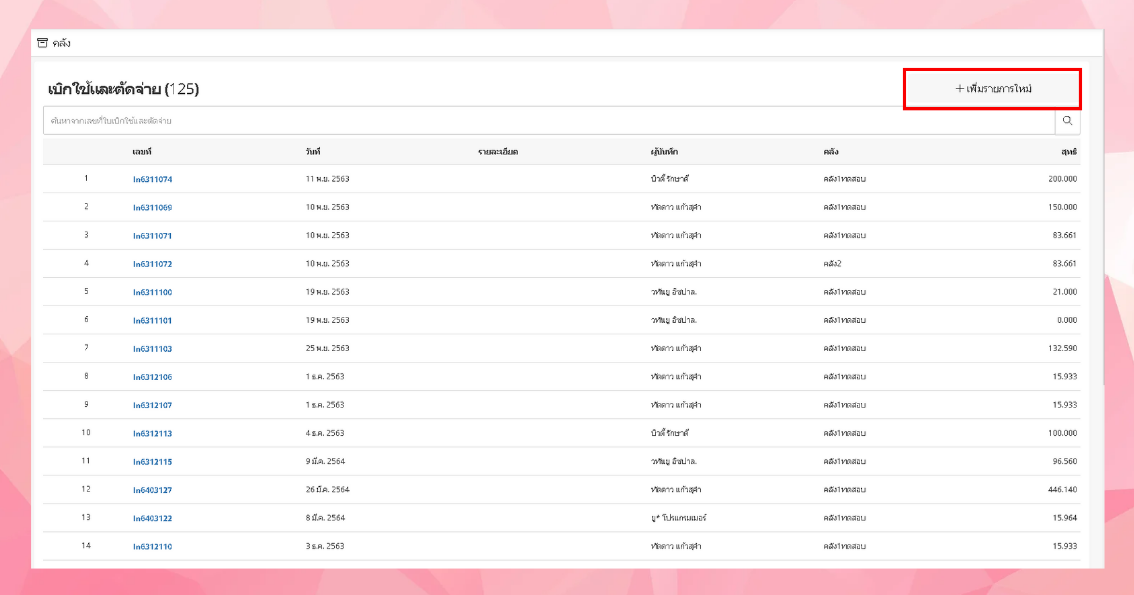The width and height of the screenshot is (1134, 595).
Task: Open record In6312110
Action: pos(152,547)
